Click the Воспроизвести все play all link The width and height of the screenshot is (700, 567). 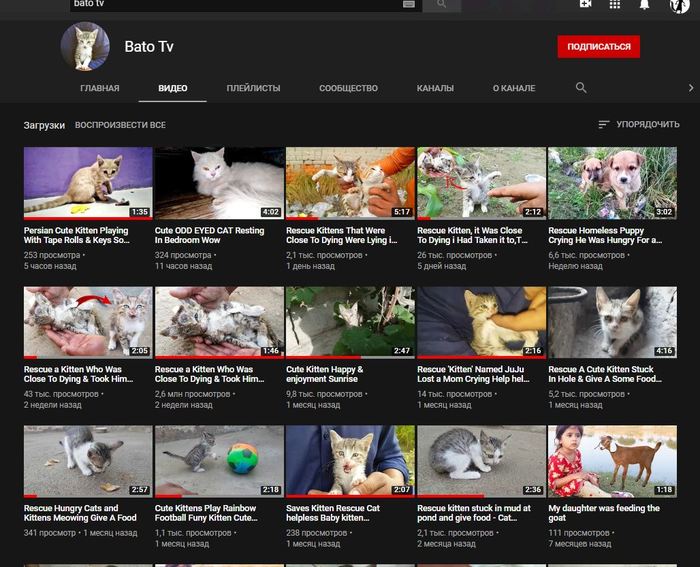(x=120, y=125)
